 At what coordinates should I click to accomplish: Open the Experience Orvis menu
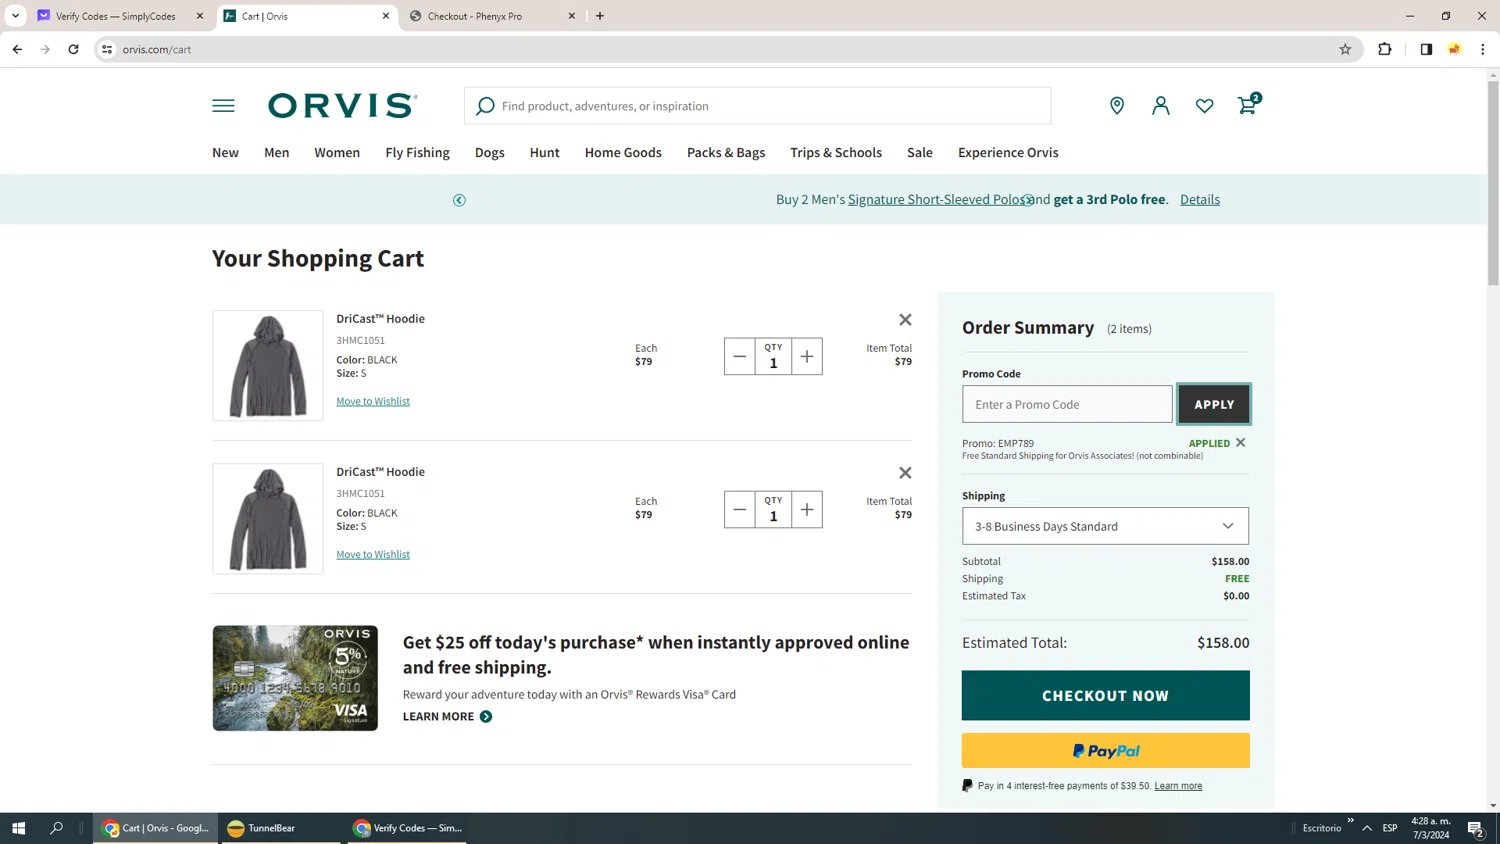pos(1008,153)
